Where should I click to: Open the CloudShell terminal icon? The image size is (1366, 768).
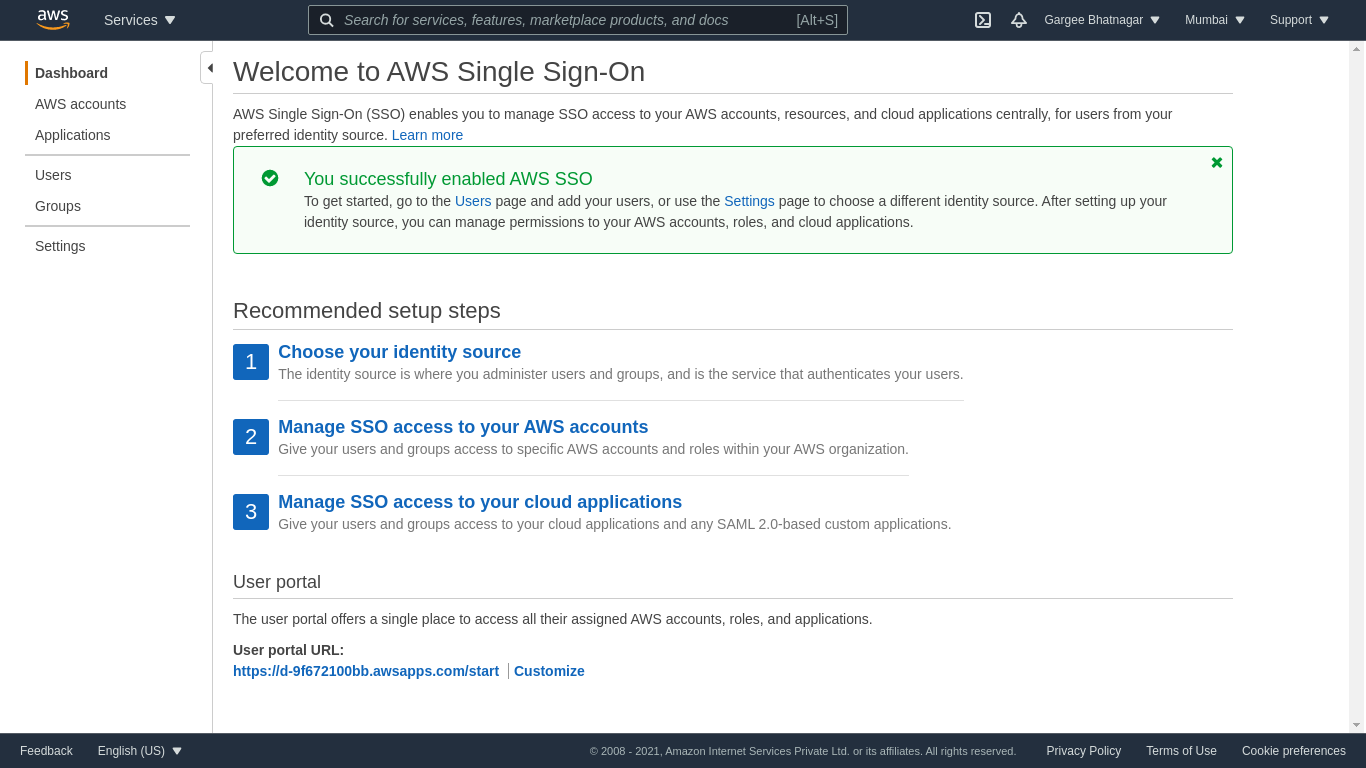click(983, 20)
